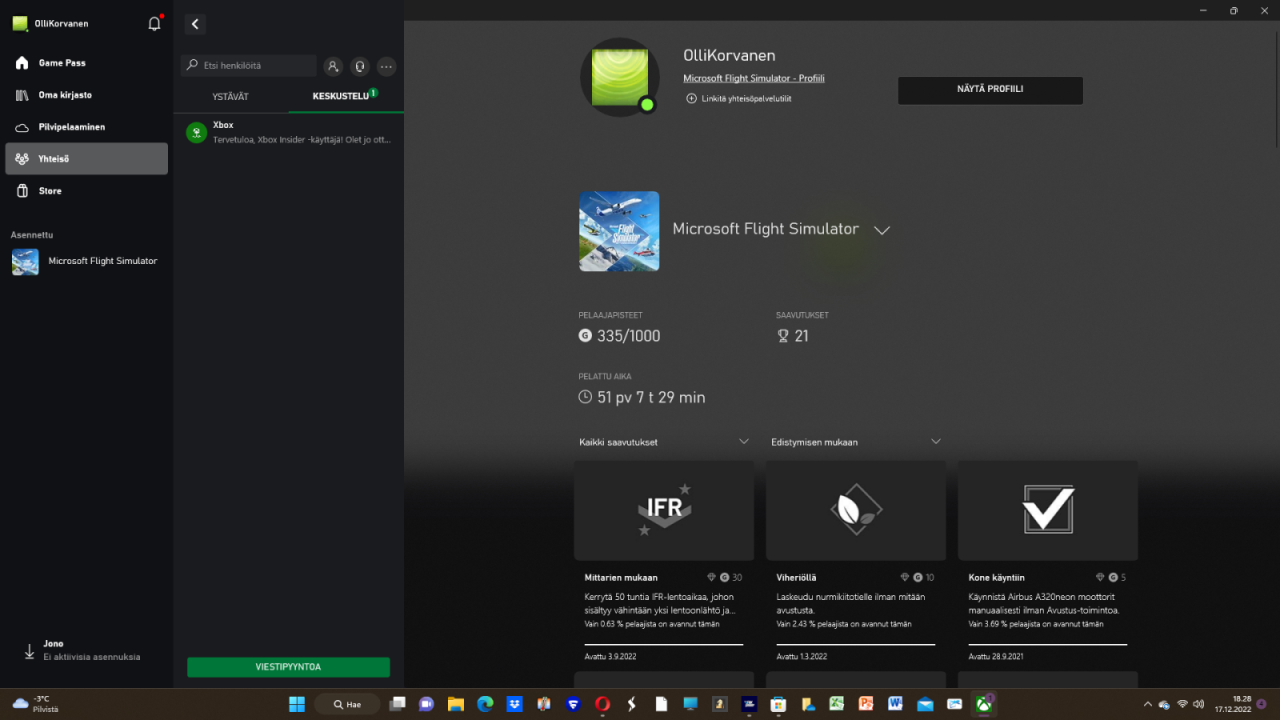Screen dimensions: 1280x720
Task: Click the Microsoft Flight Simulator cover art
Action: pos(619,231)
